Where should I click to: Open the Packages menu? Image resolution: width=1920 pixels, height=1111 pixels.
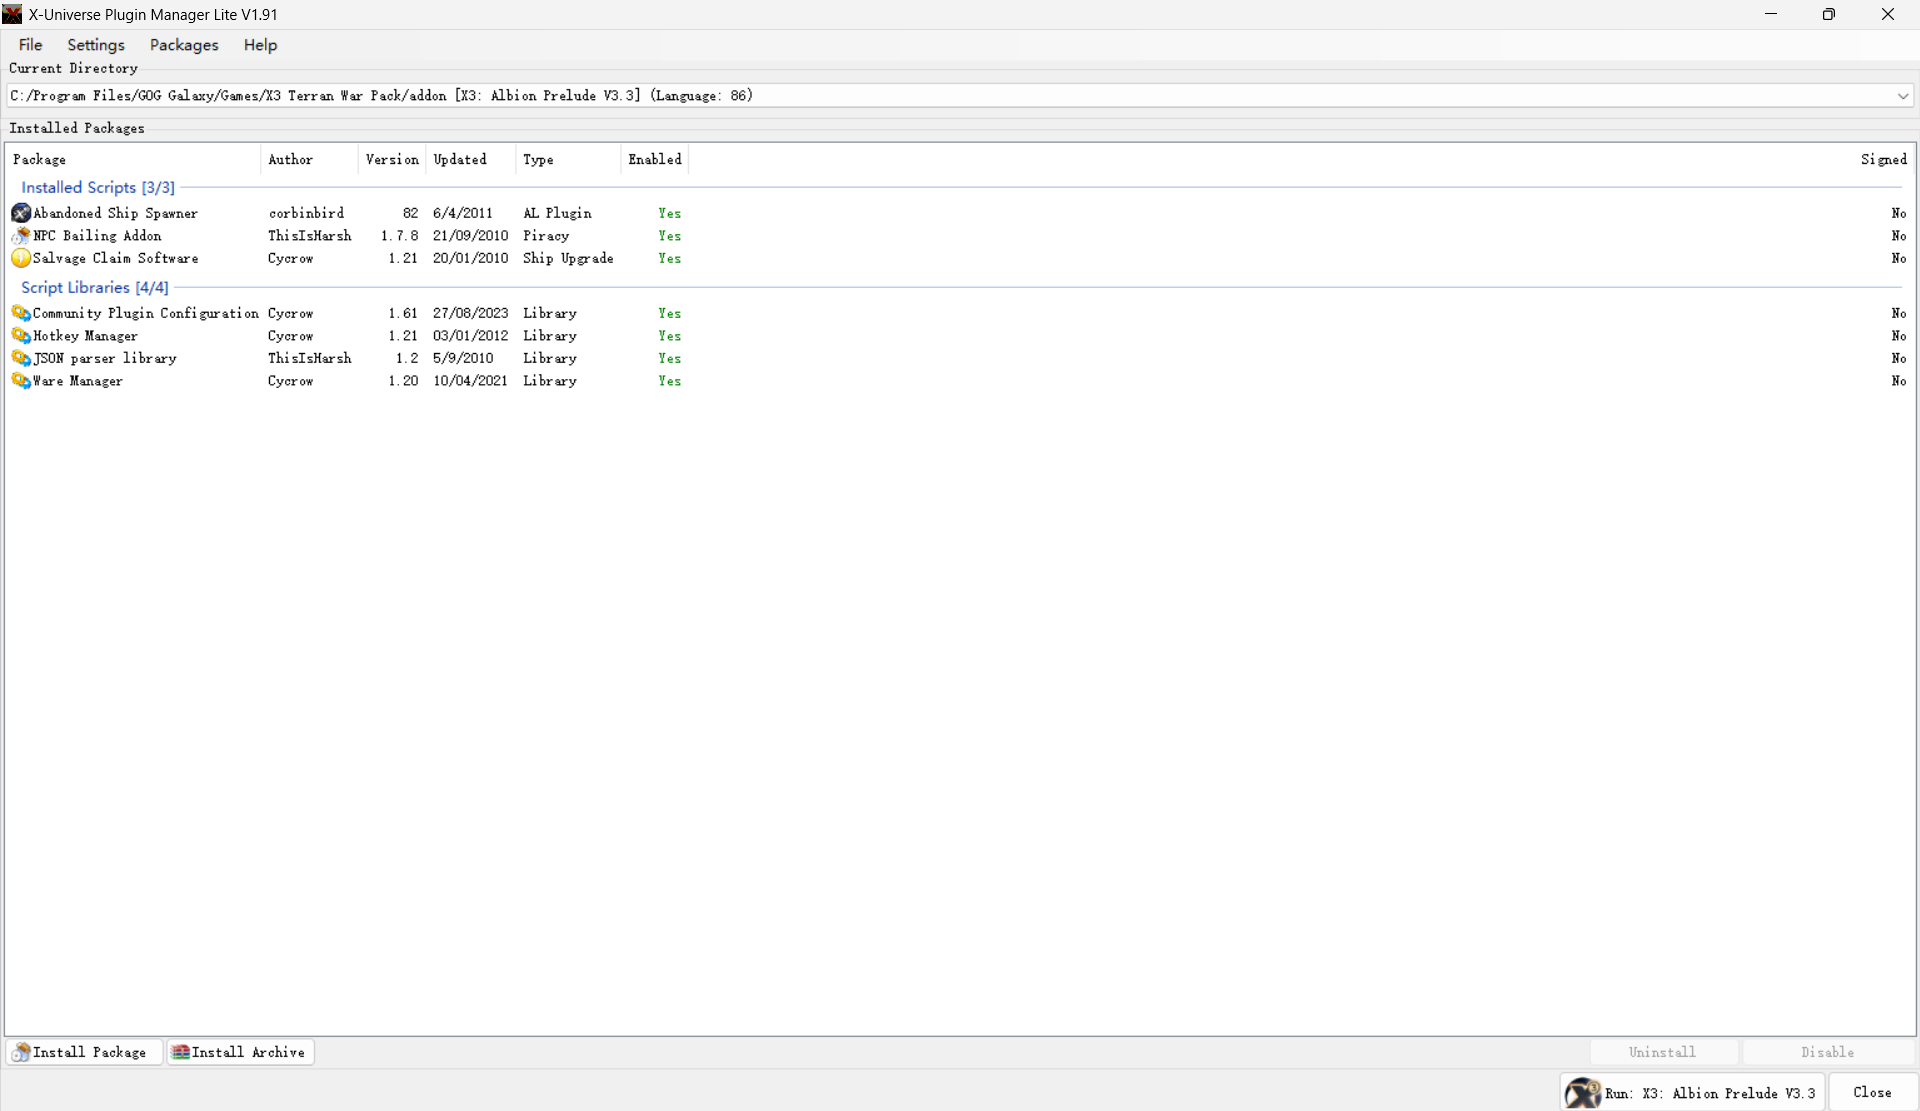pos(184,45)
